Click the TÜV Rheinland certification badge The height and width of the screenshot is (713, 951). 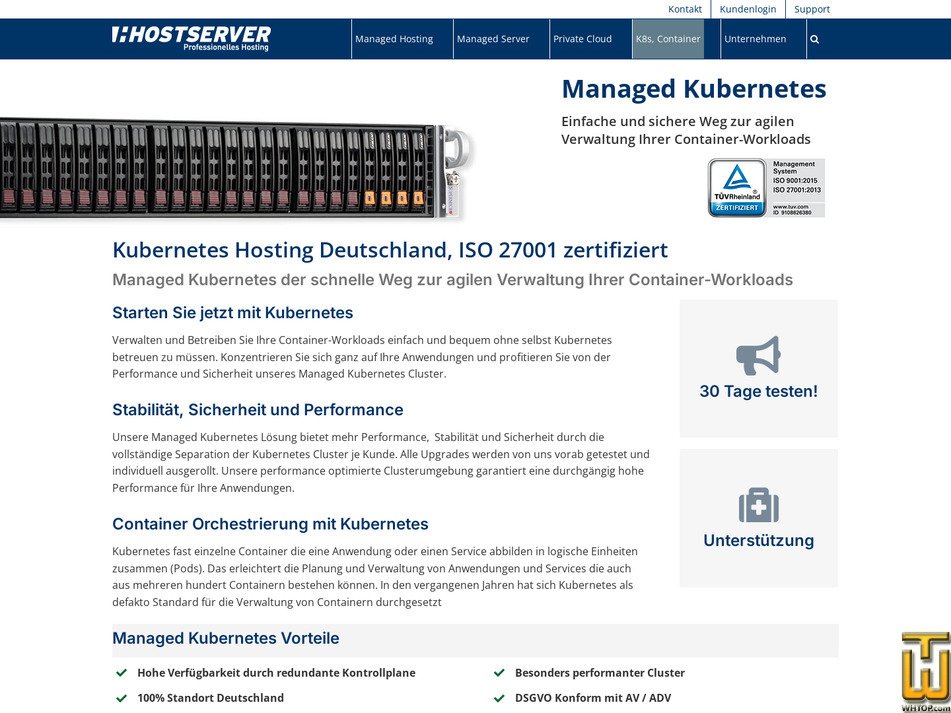pyautogui.click(x=766, y=188)
